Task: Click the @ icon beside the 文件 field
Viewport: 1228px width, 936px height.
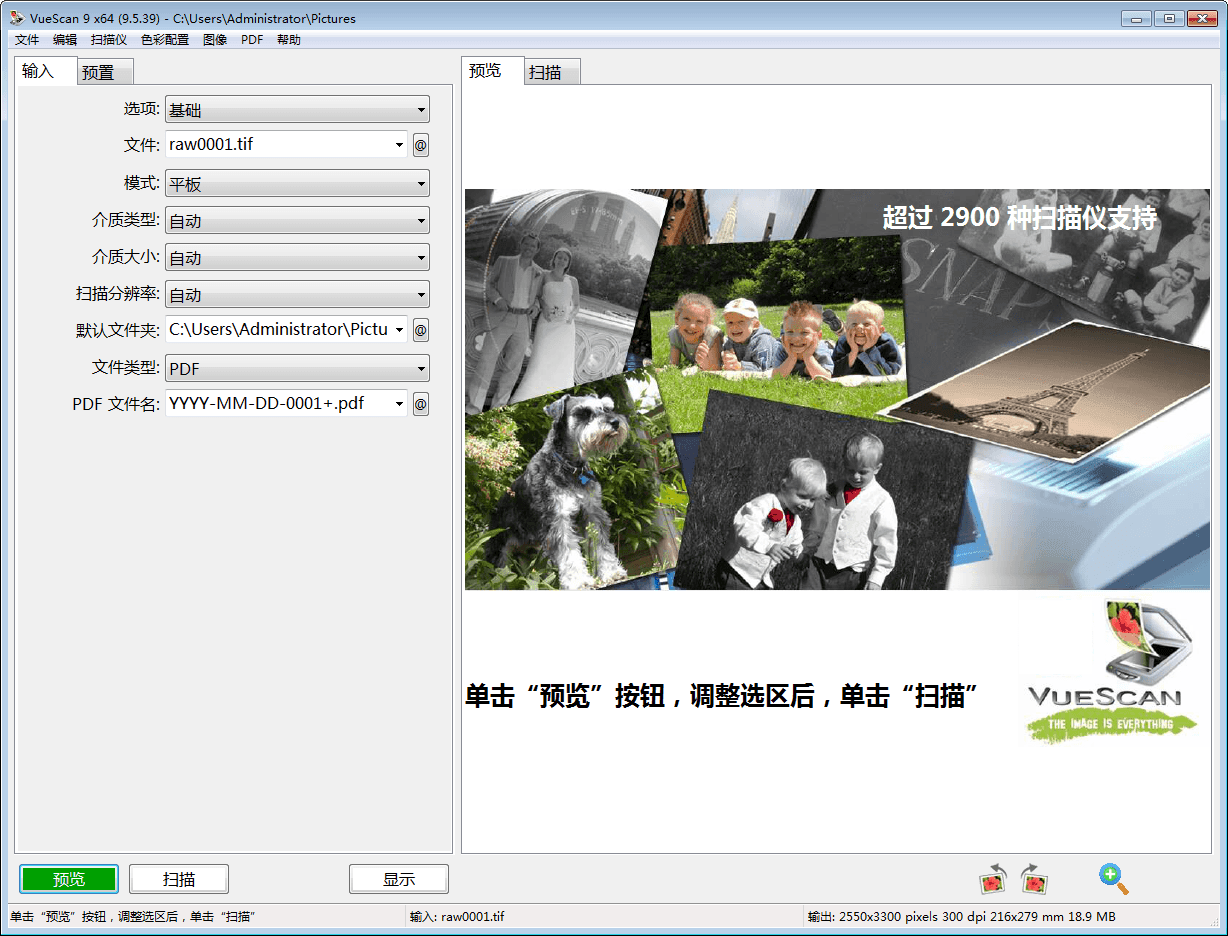Action: pos(420,145)
